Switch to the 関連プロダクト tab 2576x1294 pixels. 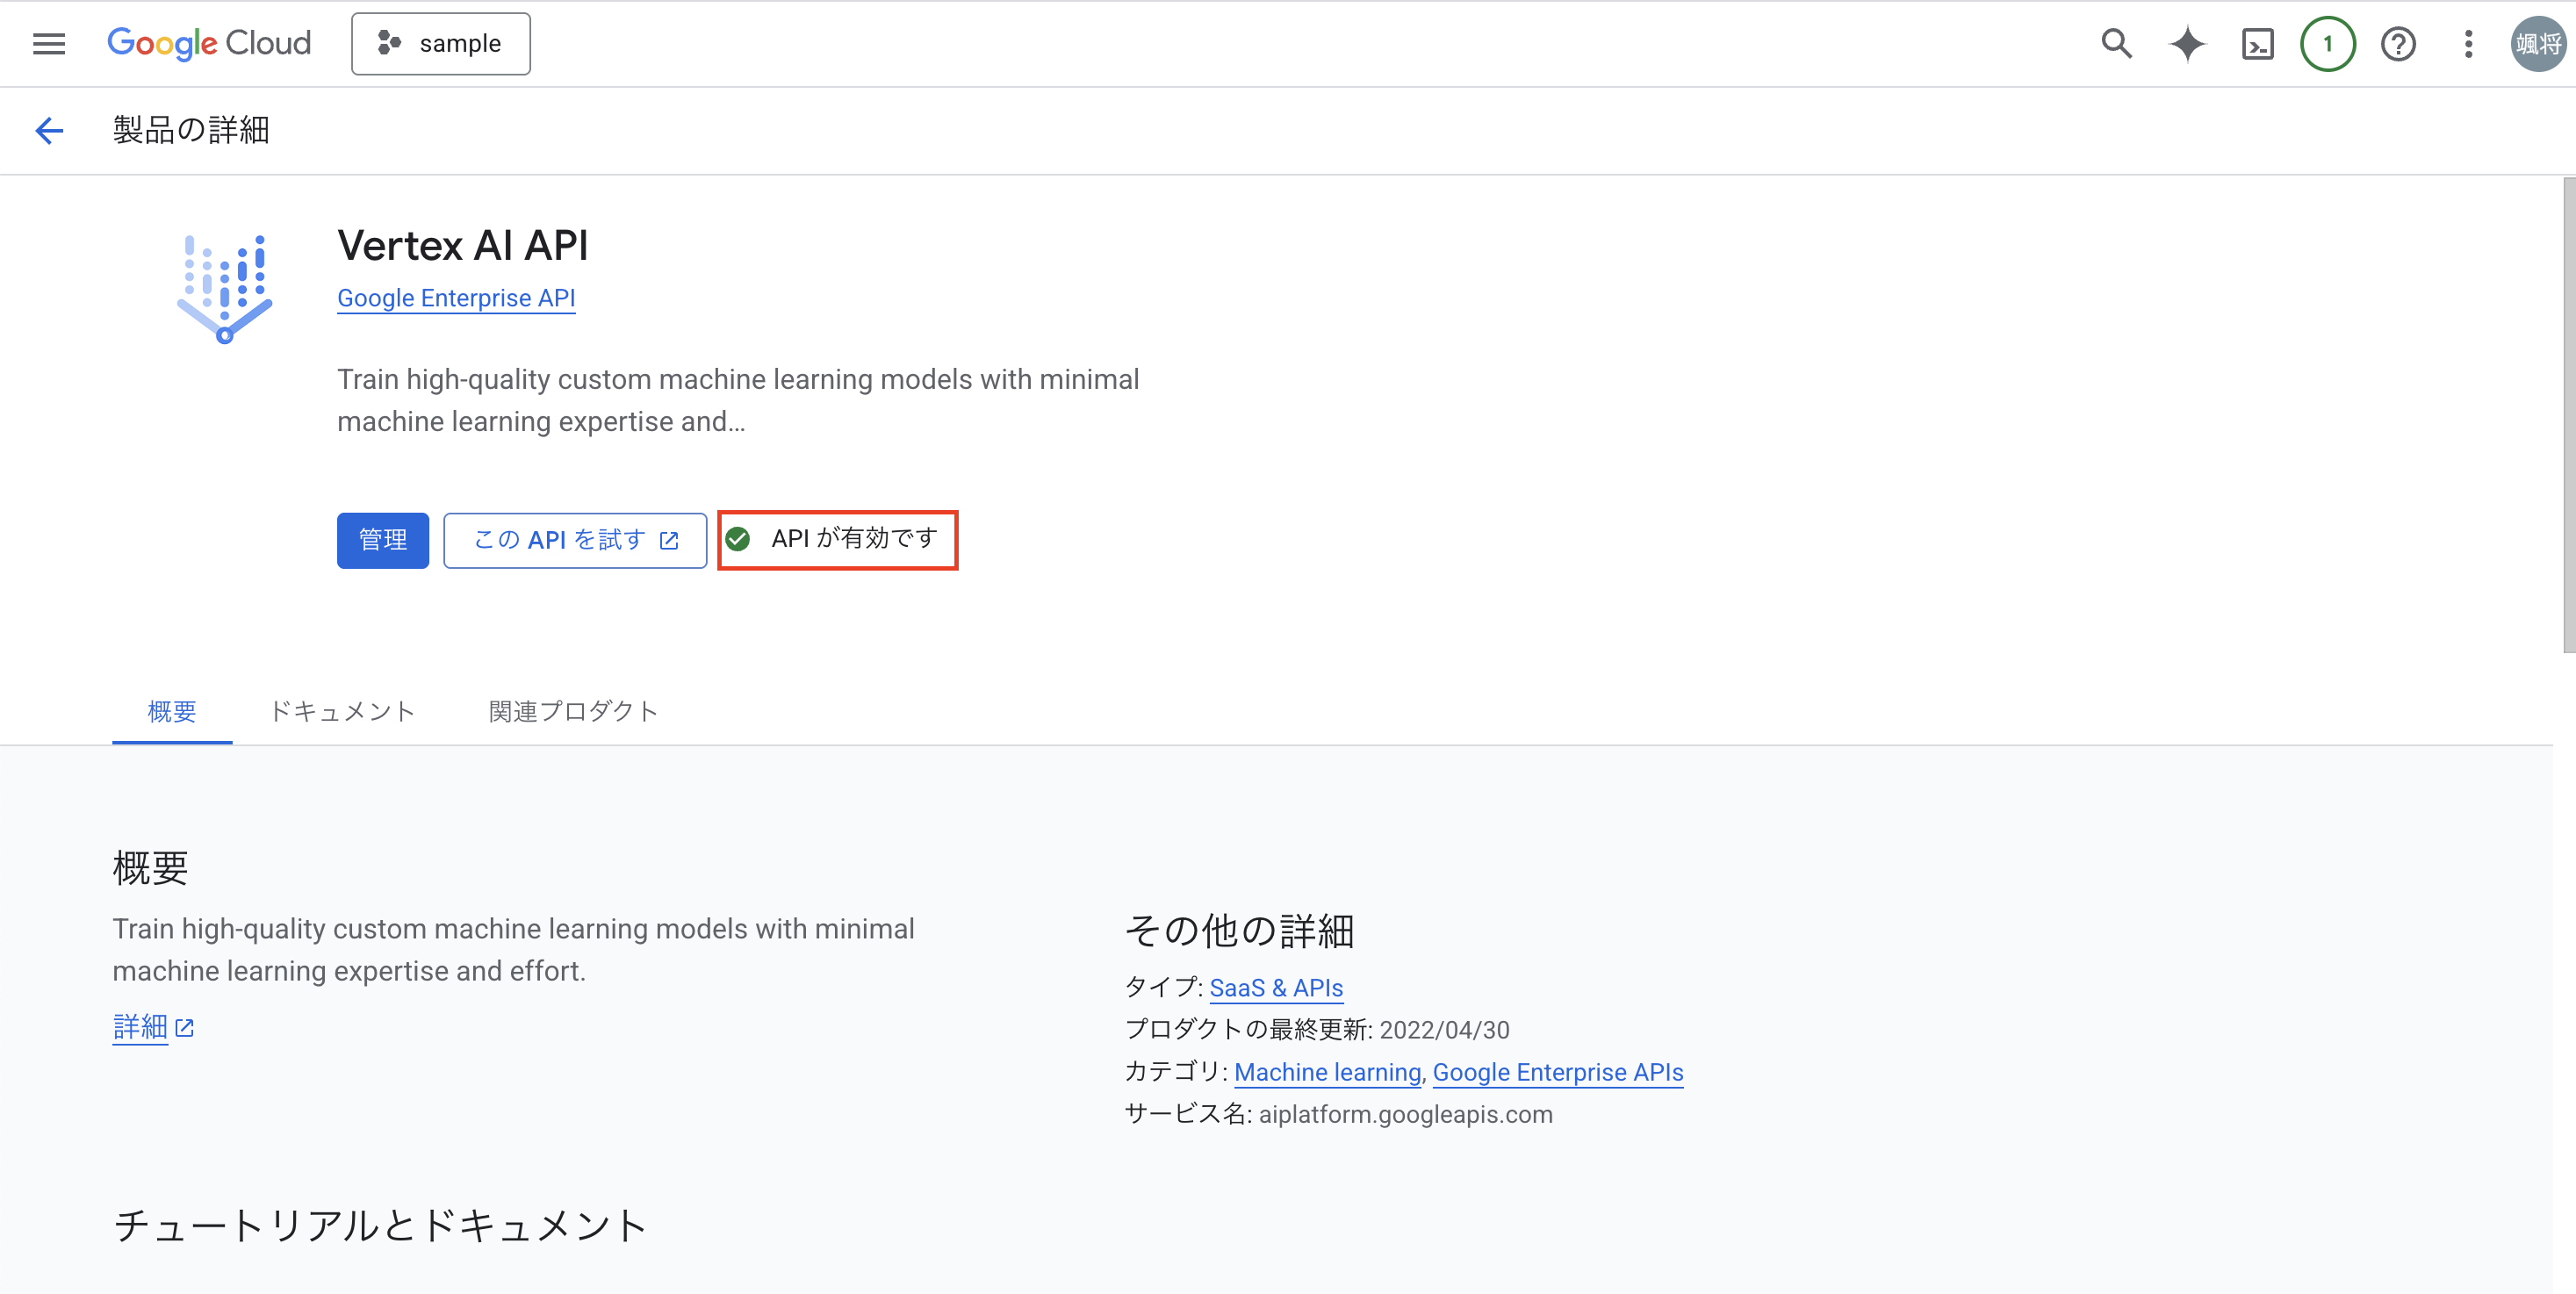(573, 711)
